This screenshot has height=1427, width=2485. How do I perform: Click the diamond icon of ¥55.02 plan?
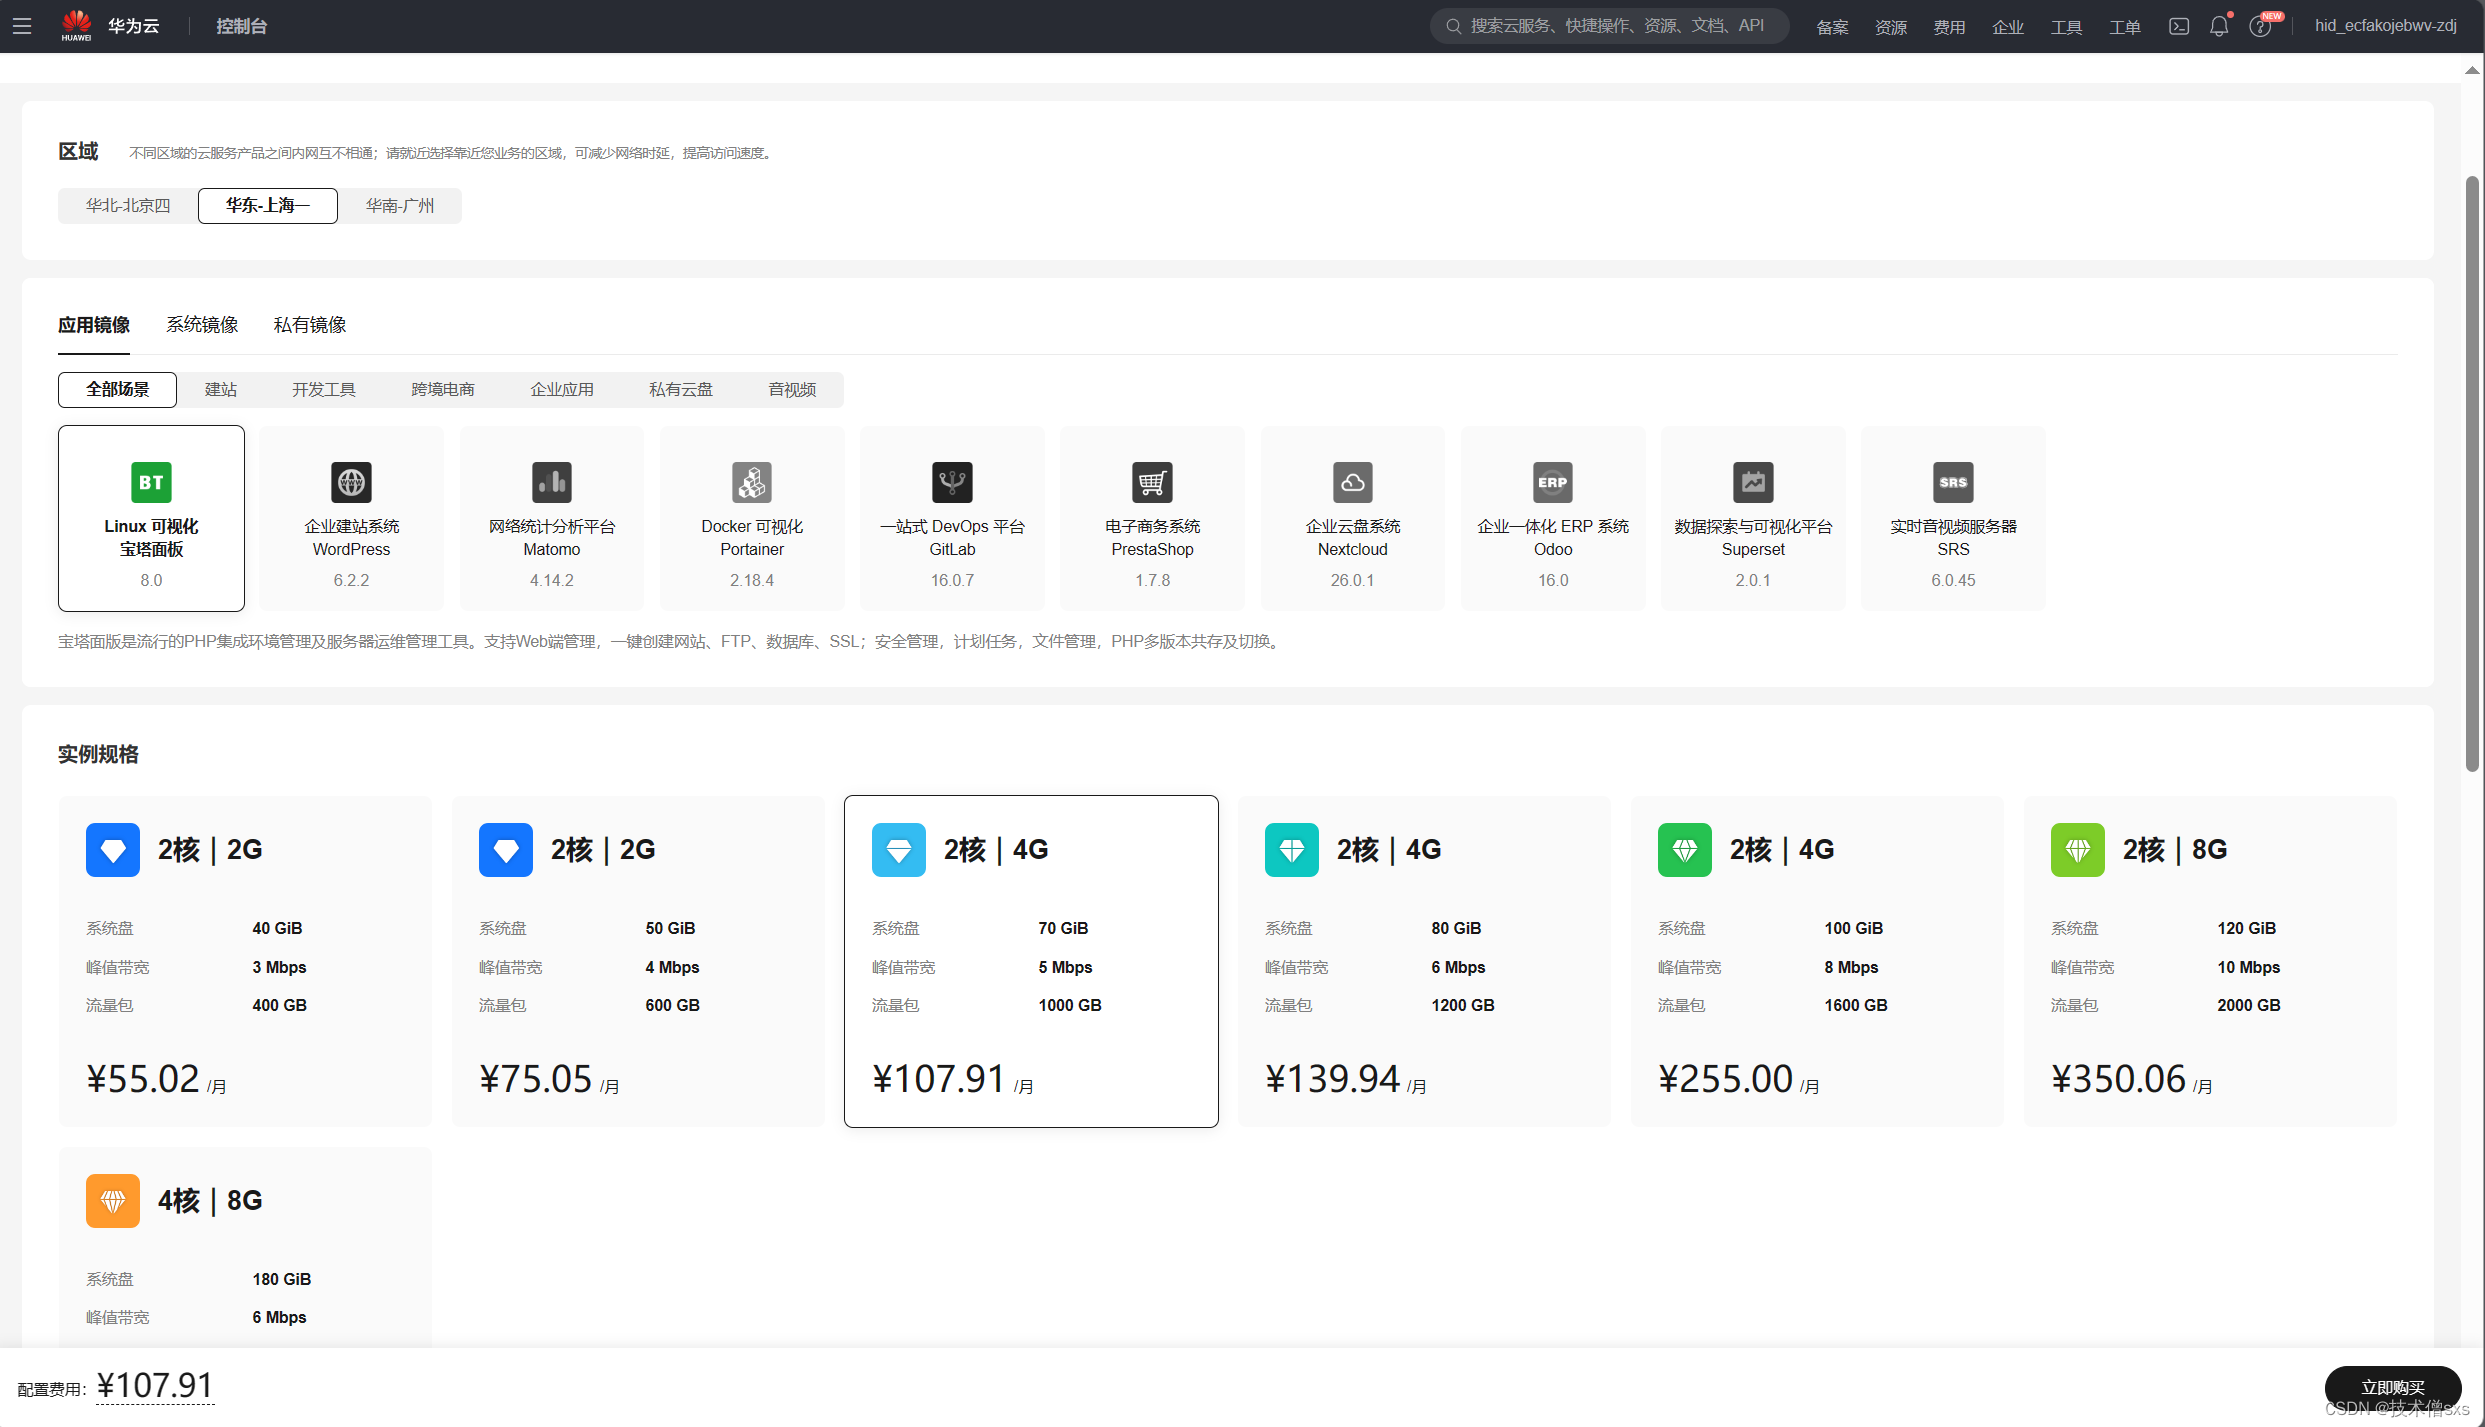[x=113, y=850]
